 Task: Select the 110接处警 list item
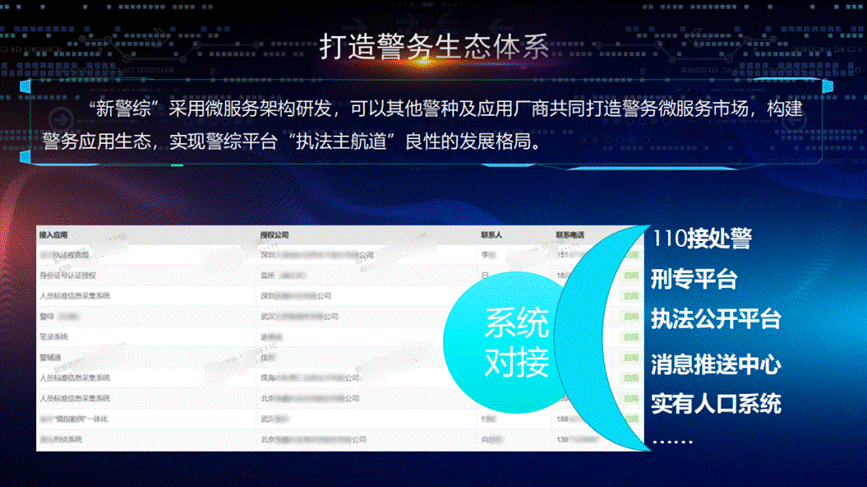coord(701,240)
